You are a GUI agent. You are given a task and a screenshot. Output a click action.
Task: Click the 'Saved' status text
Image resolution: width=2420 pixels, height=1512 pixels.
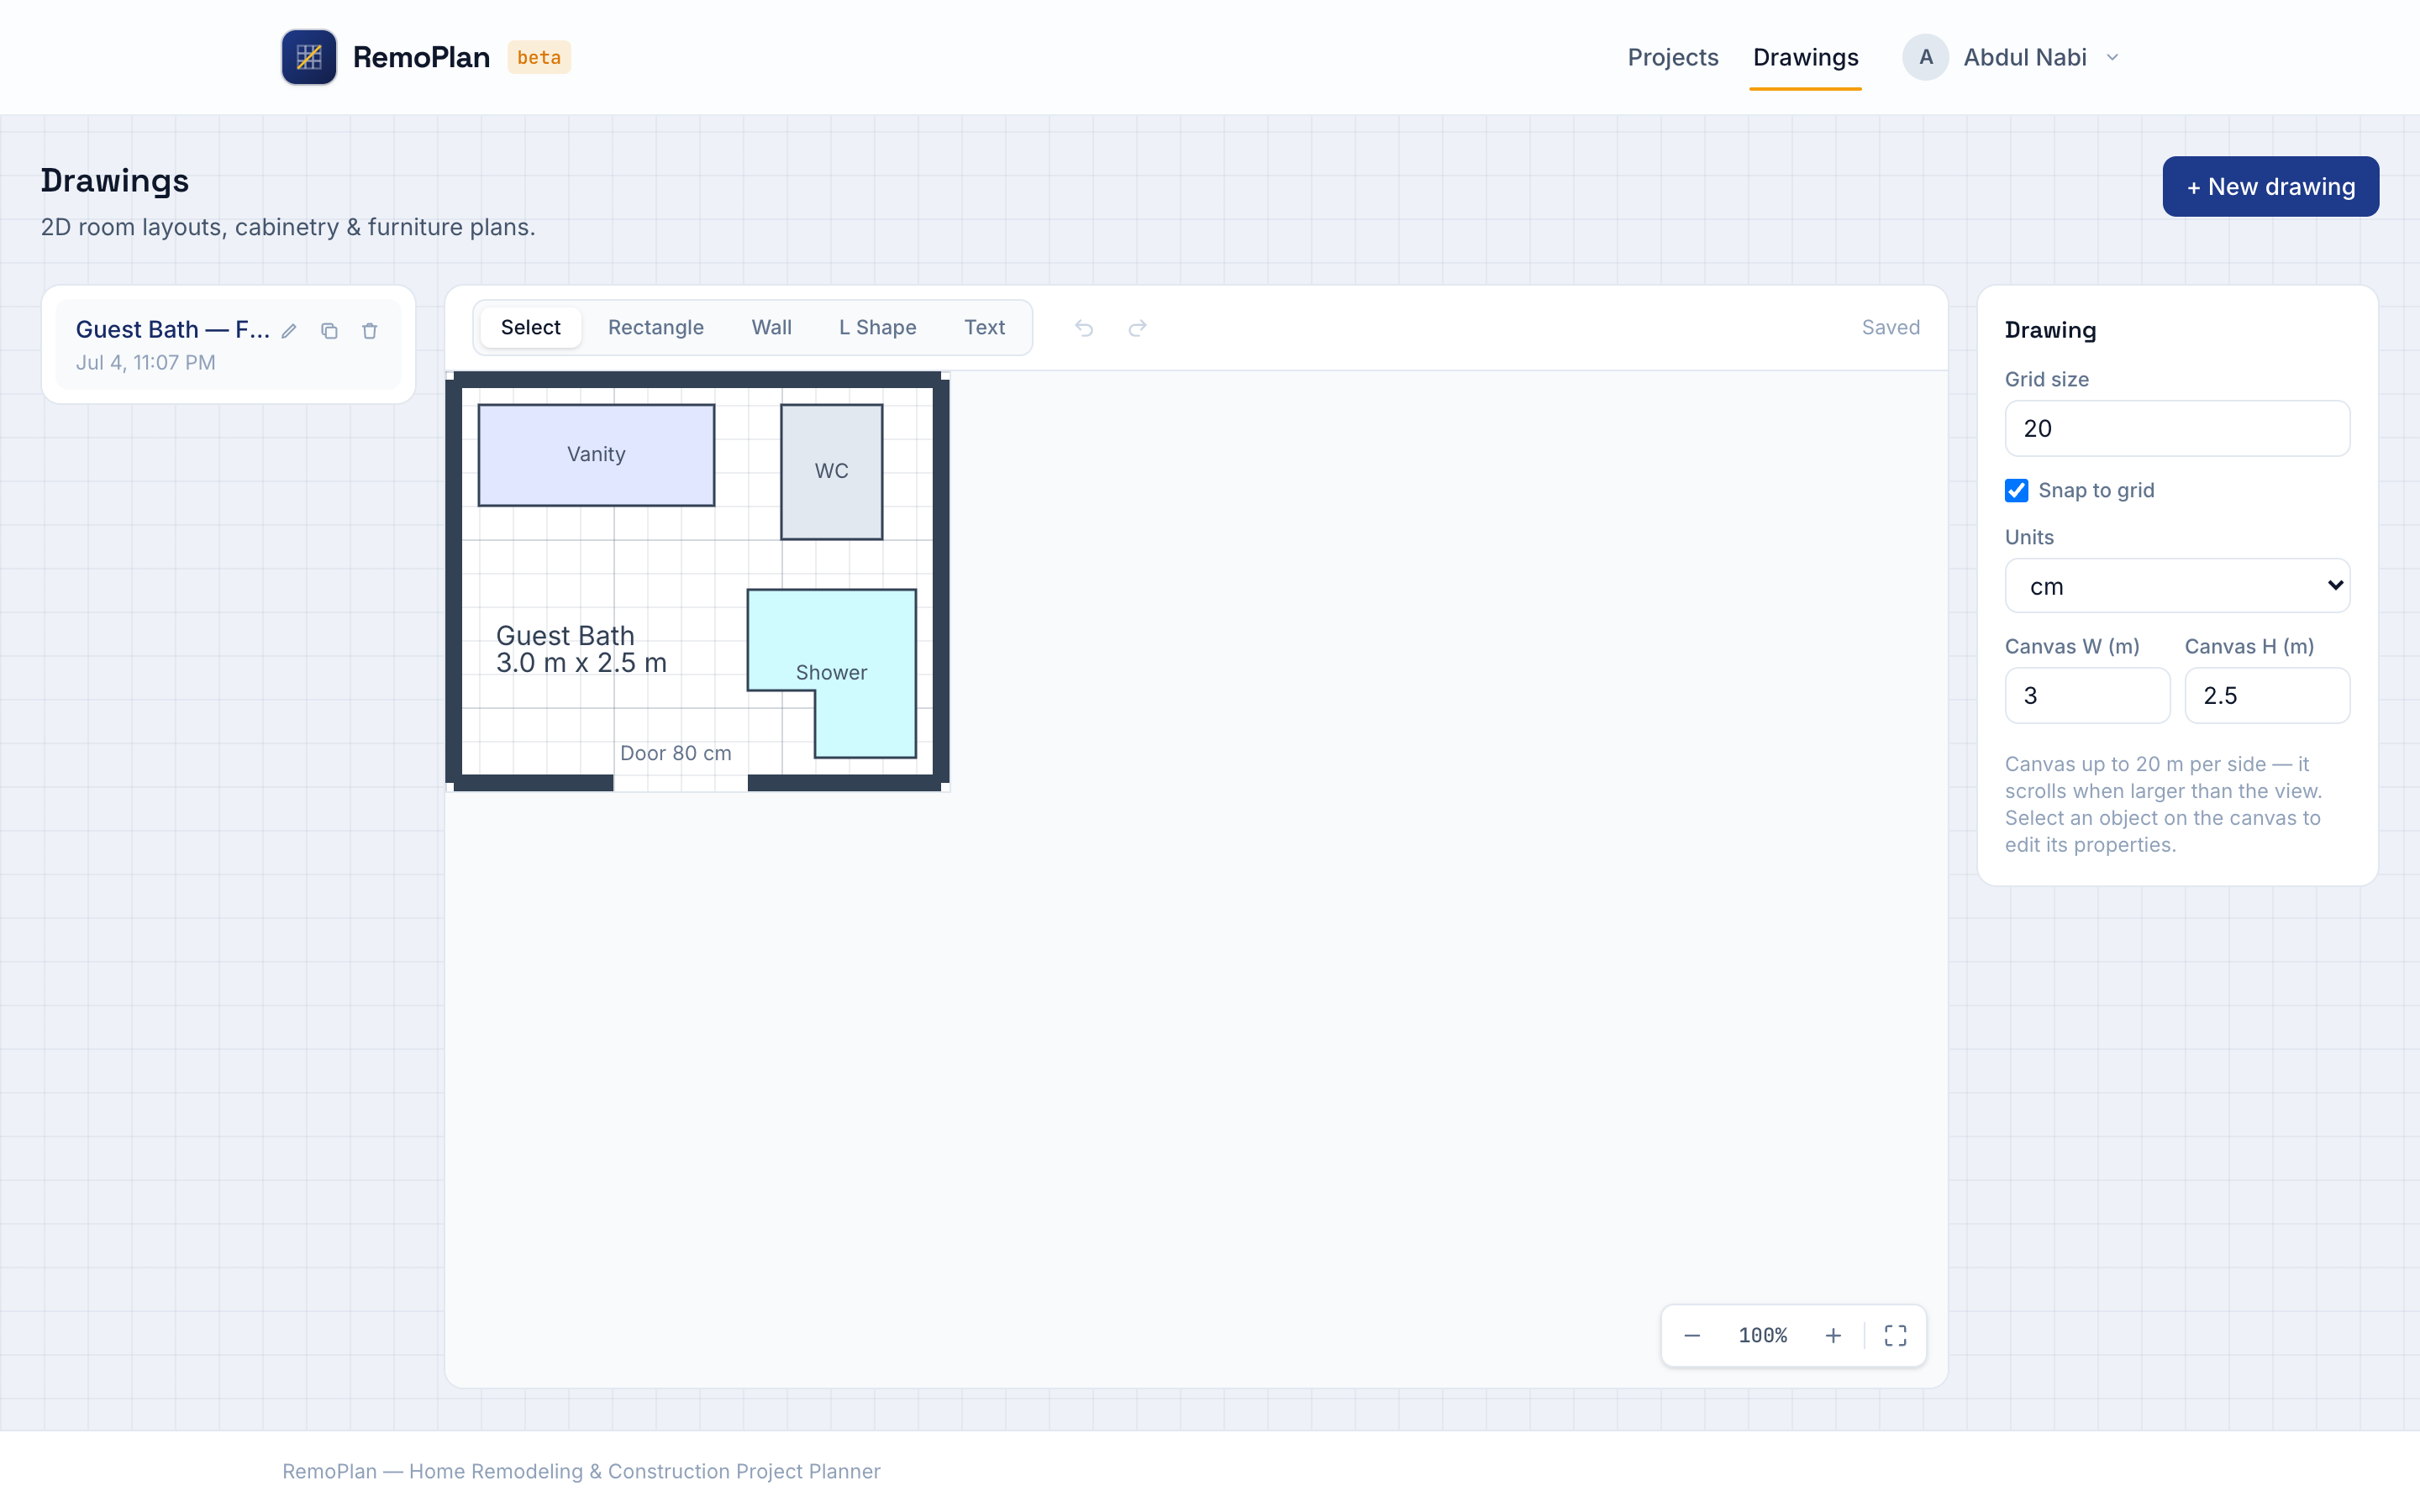click(x=1890, y=328)
